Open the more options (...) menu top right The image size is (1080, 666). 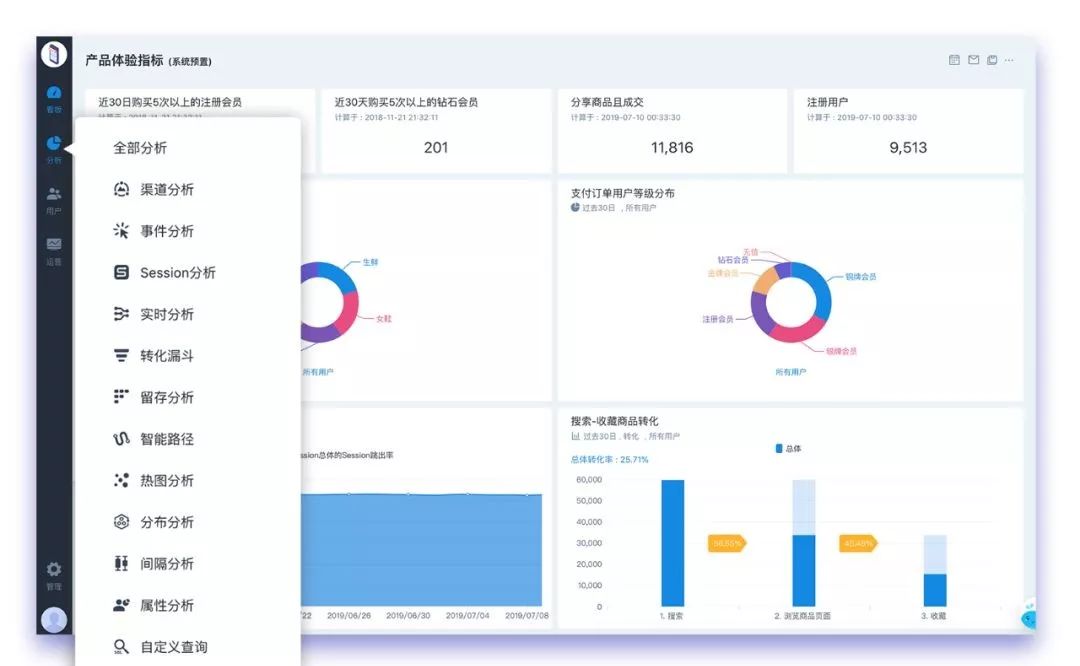[1007, 59]
